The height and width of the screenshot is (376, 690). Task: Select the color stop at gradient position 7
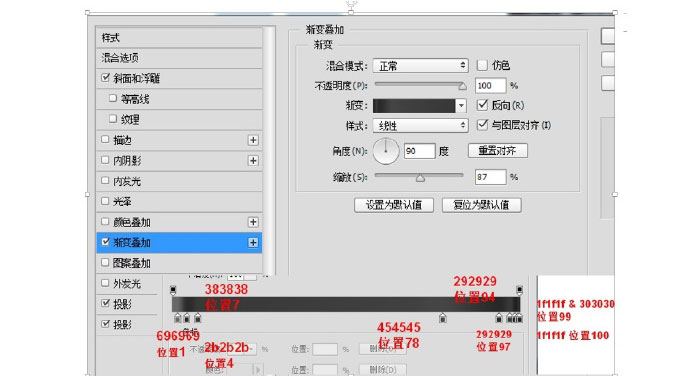[x=198, y=318]
